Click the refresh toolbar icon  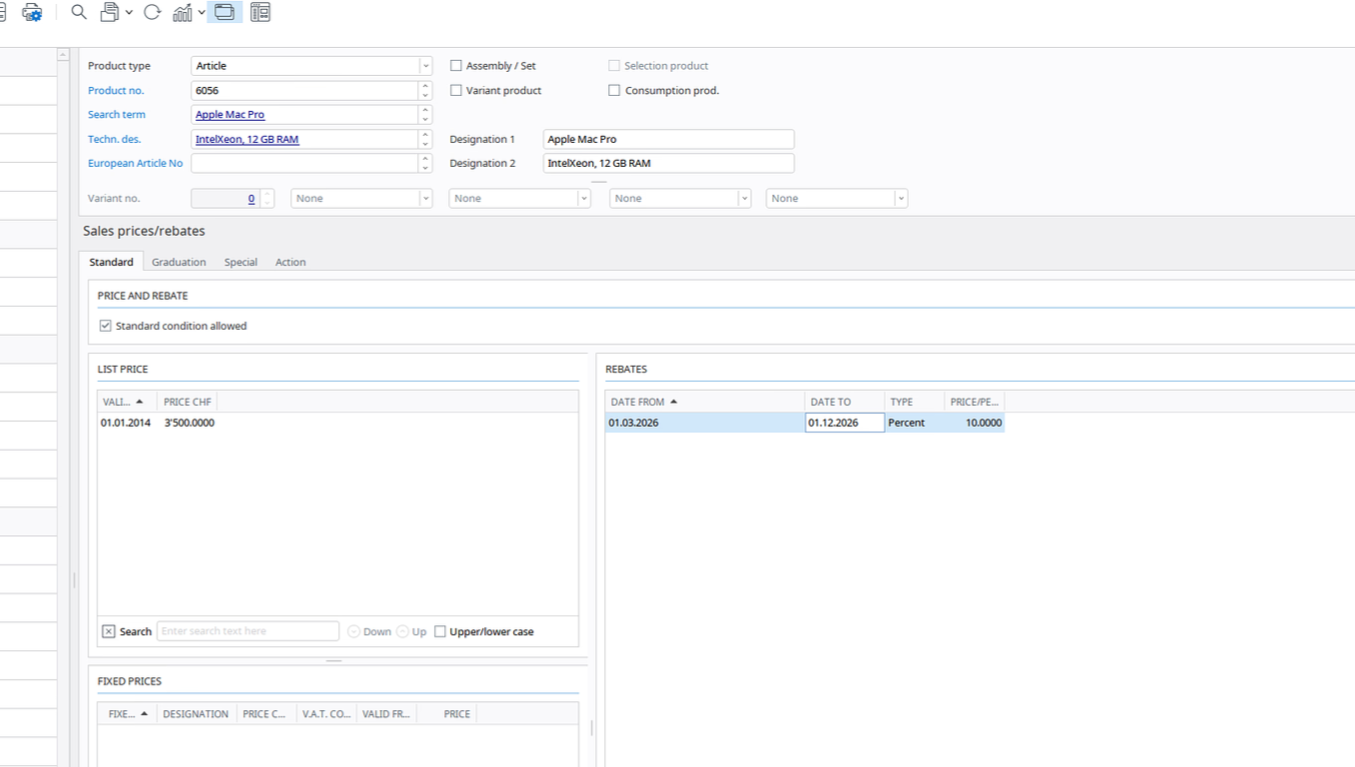click(x=152, y=12)
